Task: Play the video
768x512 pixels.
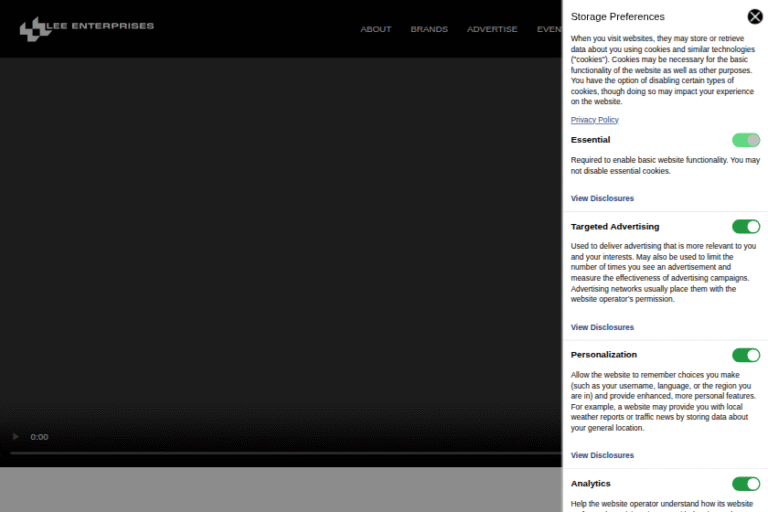Action: pos(15,437)
